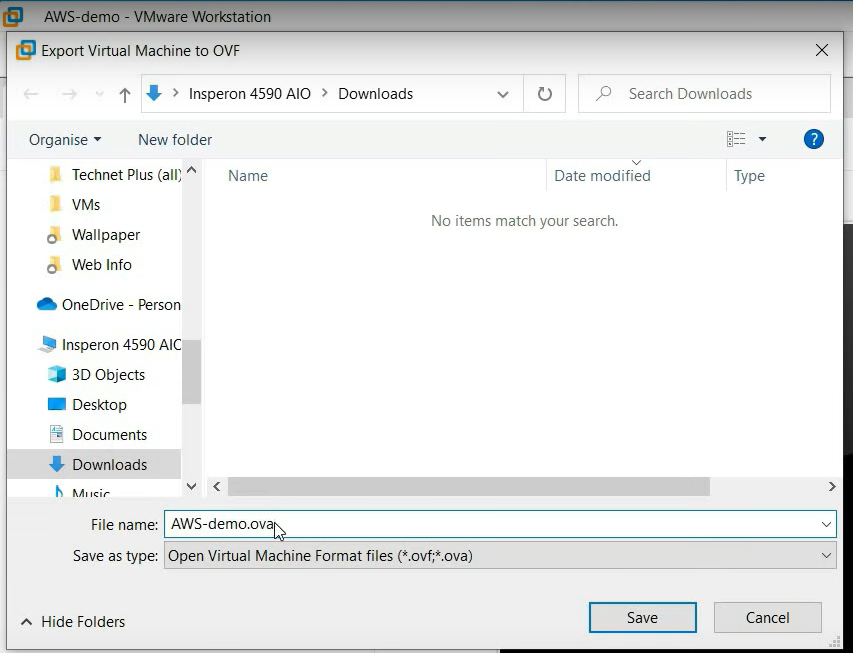The image size is (853, 653).
Task: Click the sidebar scroll-up arrow
Action: [191, 170]
